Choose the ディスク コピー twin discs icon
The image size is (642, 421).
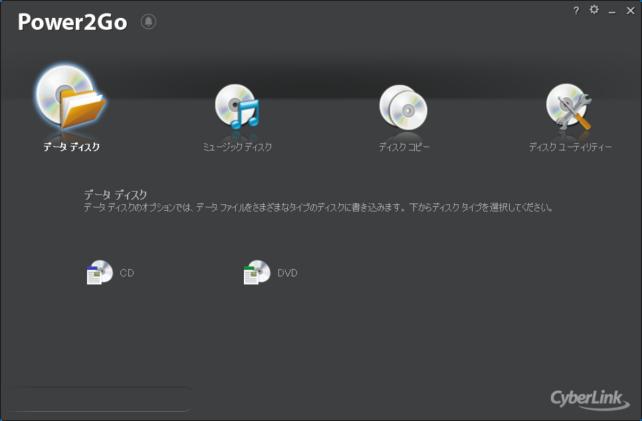(x=403, y=106)
